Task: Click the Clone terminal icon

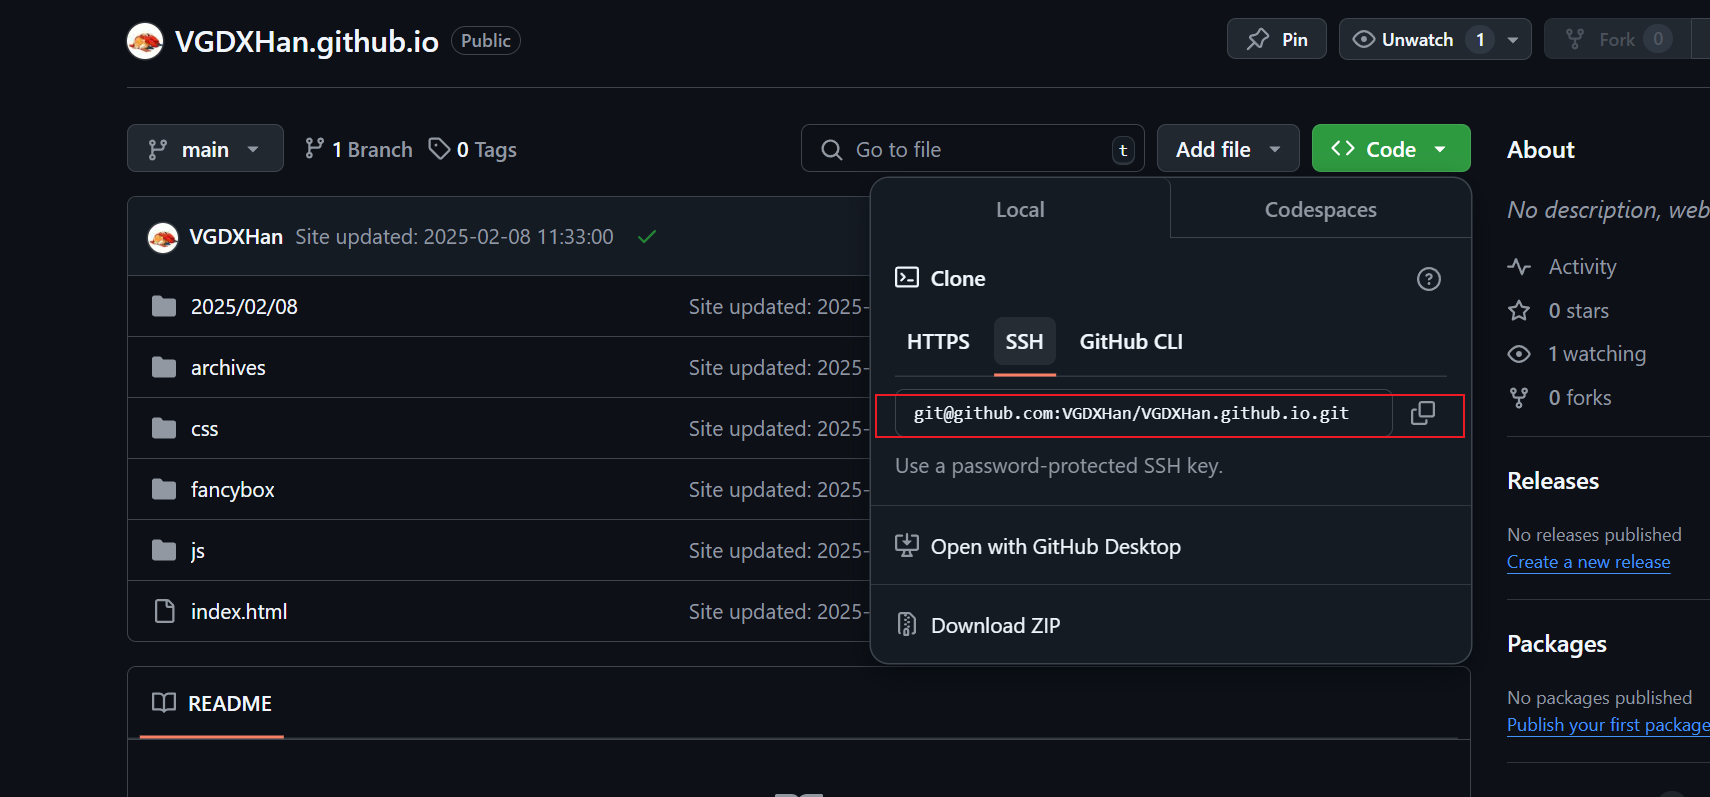Action: (907, 277)
